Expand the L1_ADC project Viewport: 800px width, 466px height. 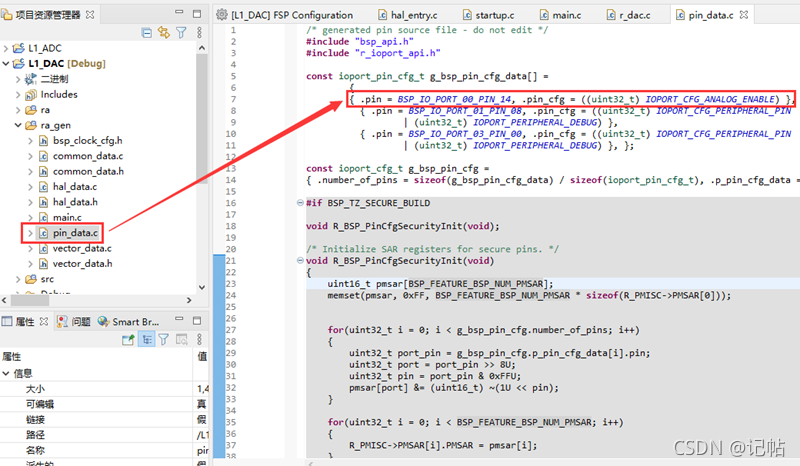tap(6, 48)
